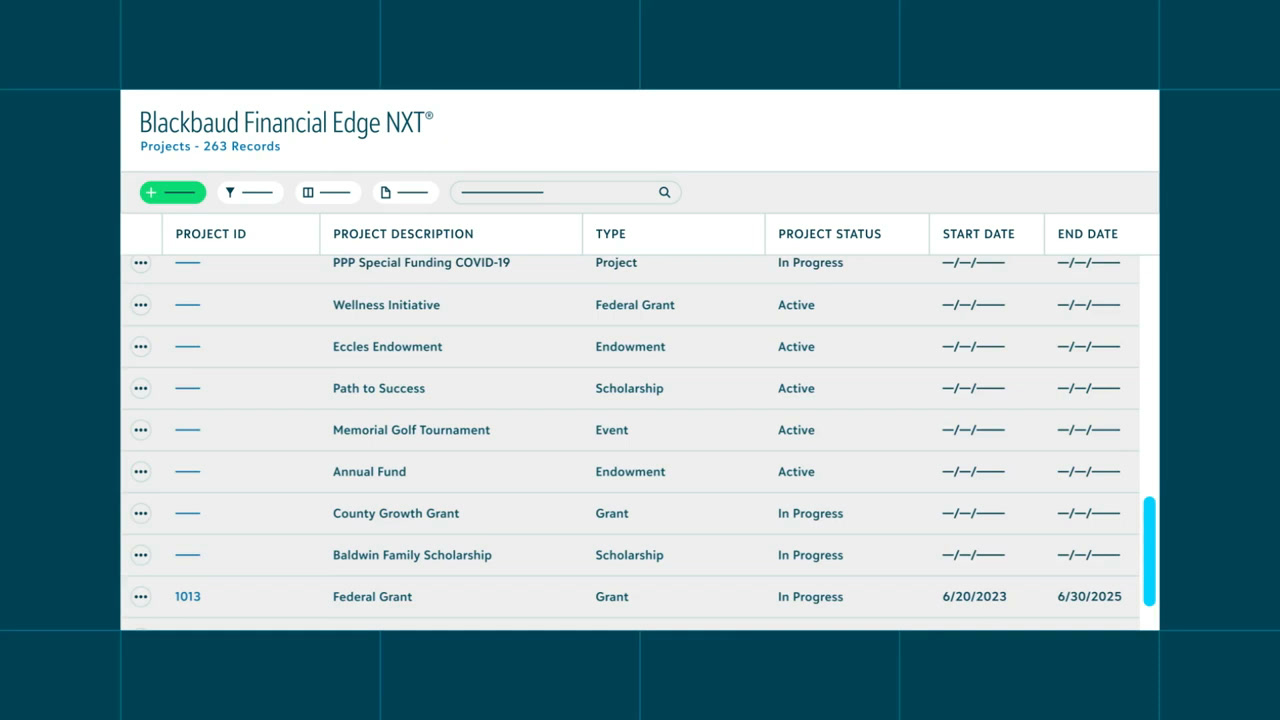Select 'Path to Success' description cell

tap(379, 388)
